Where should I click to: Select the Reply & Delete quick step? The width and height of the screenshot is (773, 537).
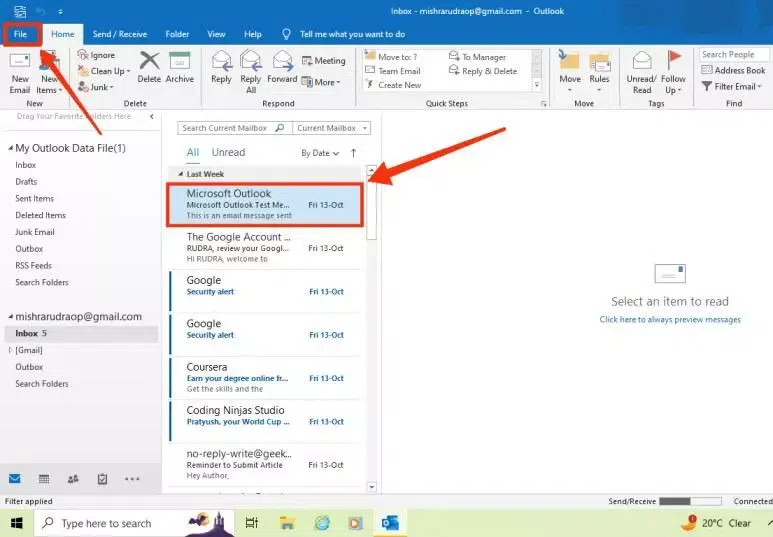483,71
